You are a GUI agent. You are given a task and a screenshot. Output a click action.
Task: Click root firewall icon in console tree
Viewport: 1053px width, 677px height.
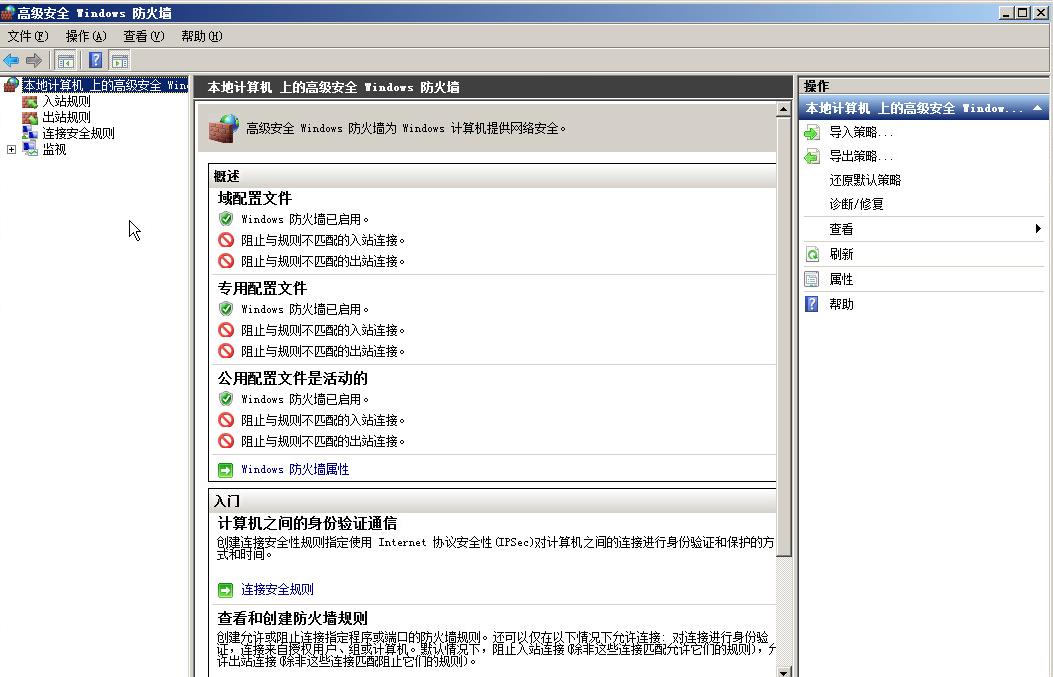point(11,85)
